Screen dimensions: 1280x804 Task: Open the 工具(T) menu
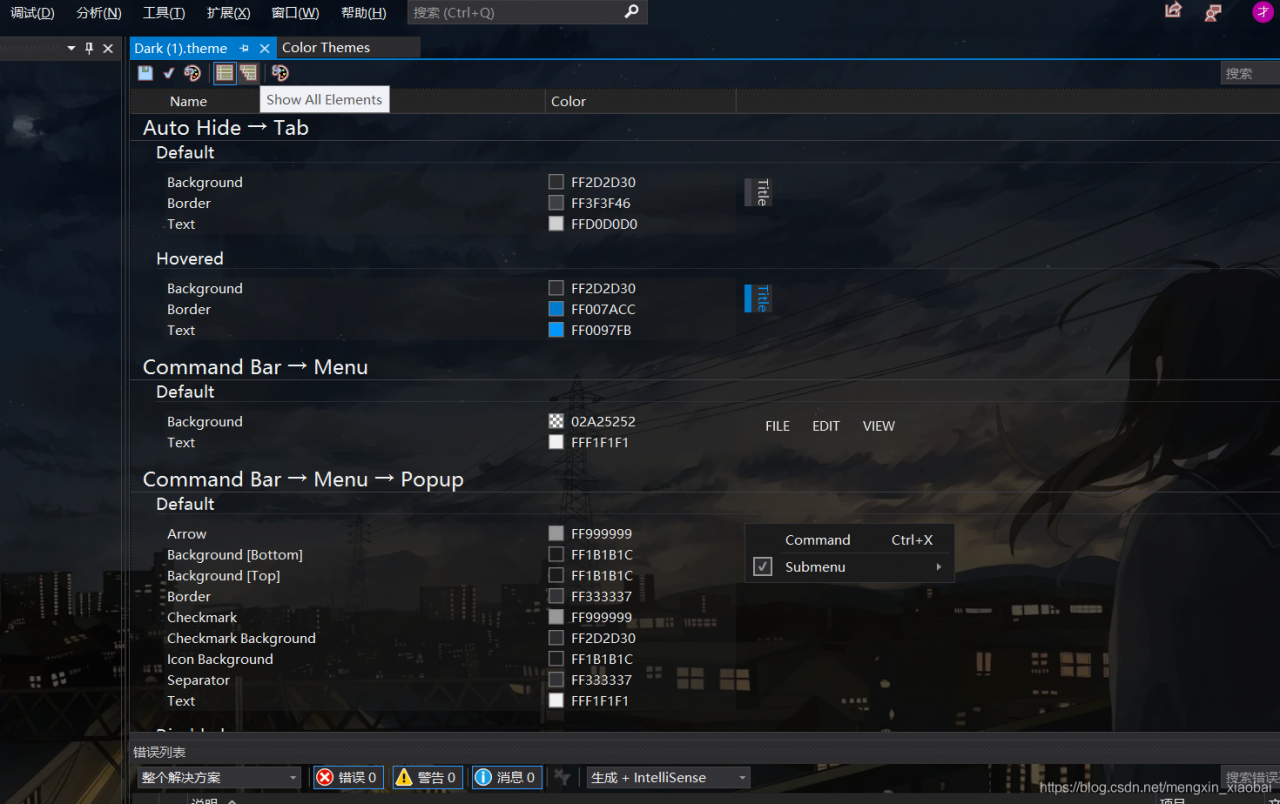point(164,12)
